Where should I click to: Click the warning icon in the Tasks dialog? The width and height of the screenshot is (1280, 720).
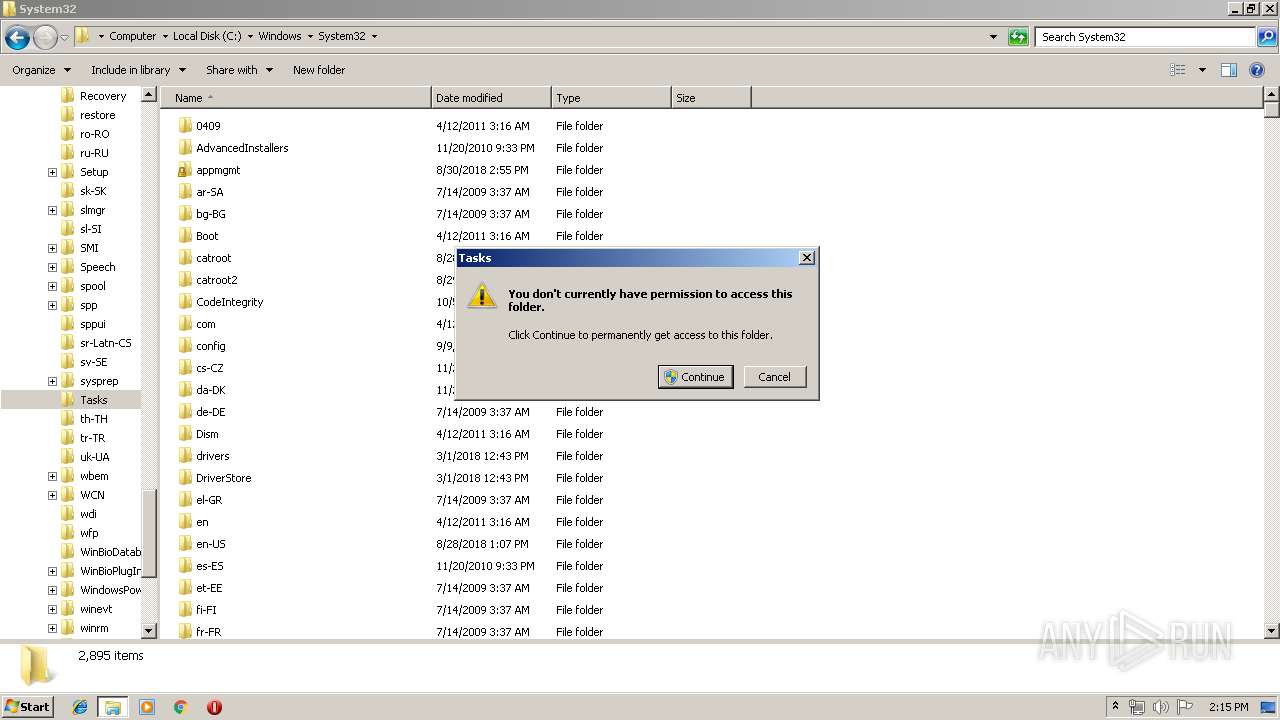[482, 296]
